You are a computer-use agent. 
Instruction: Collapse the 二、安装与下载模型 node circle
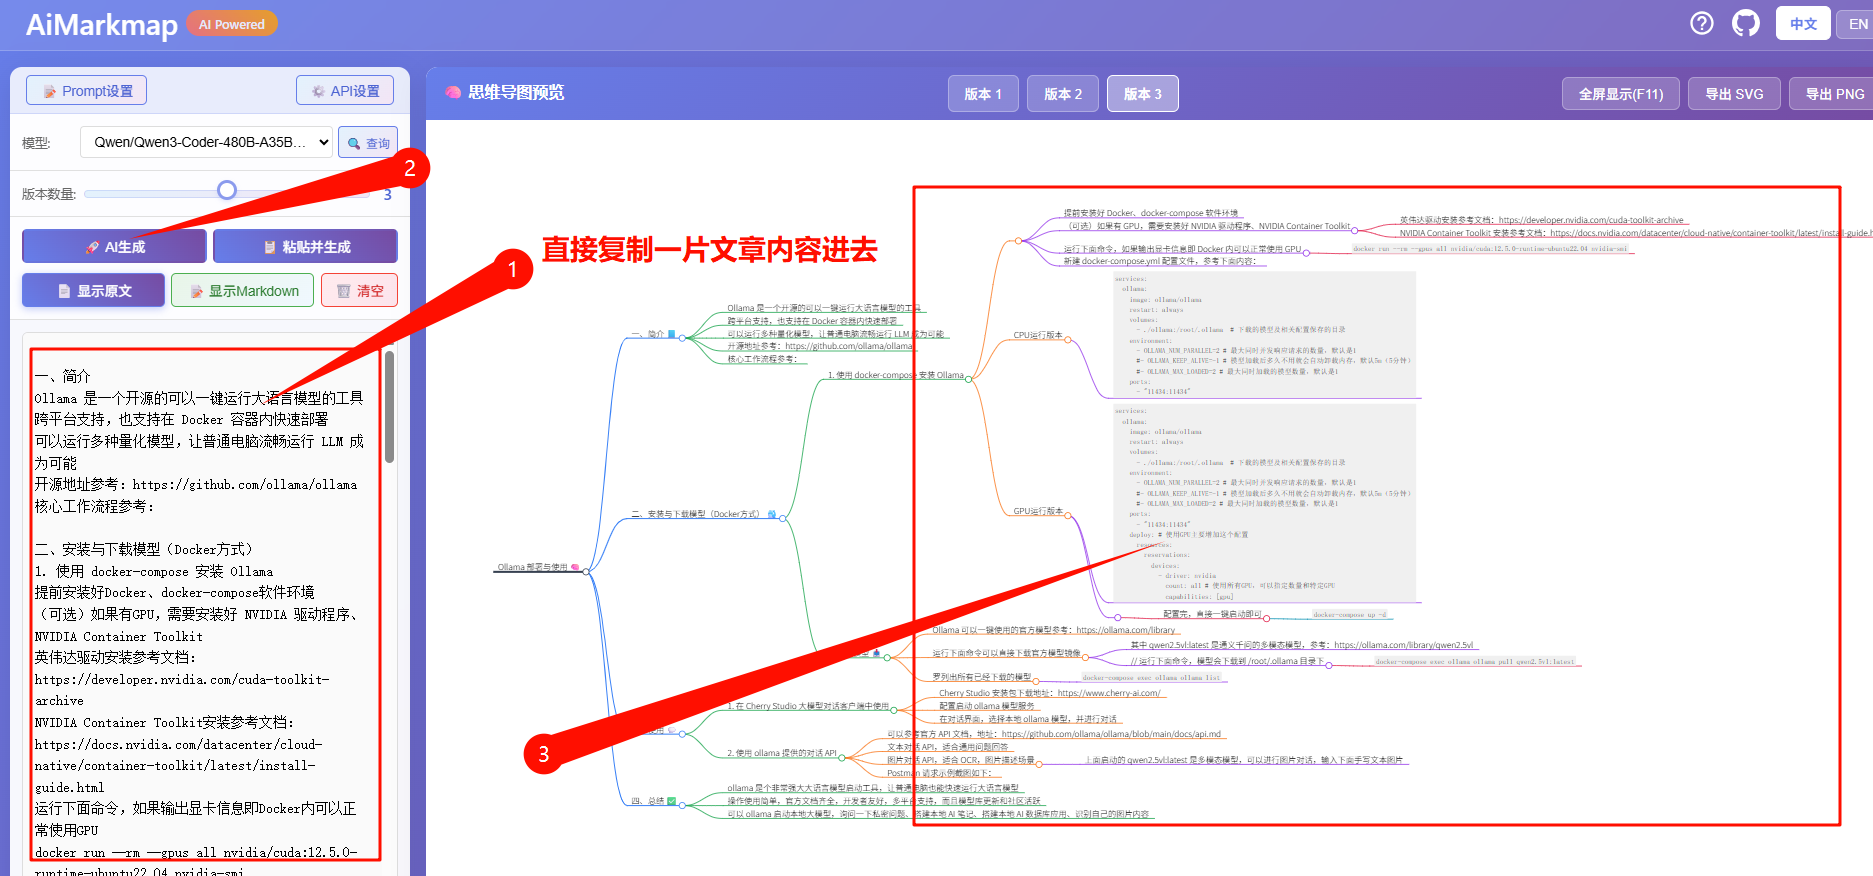(x=782, y=517)
